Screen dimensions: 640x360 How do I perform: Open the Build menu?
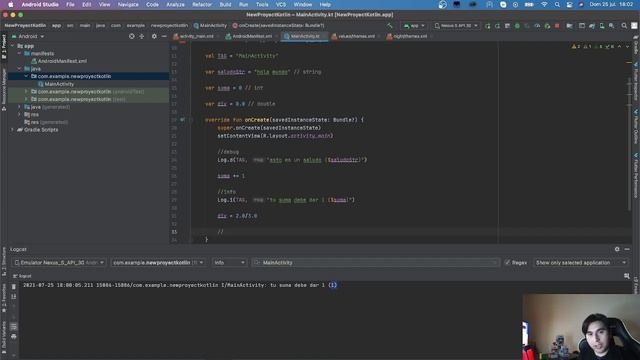coord(225,4)
